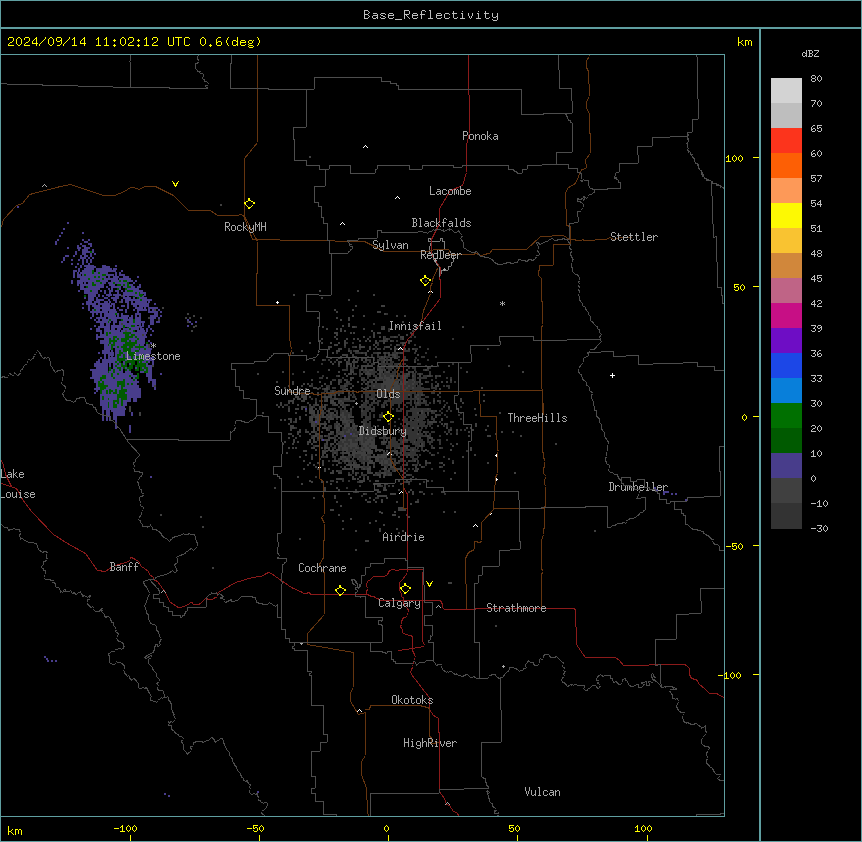
Task: Click the RockyMH town label
Action: tap(245, 227)
